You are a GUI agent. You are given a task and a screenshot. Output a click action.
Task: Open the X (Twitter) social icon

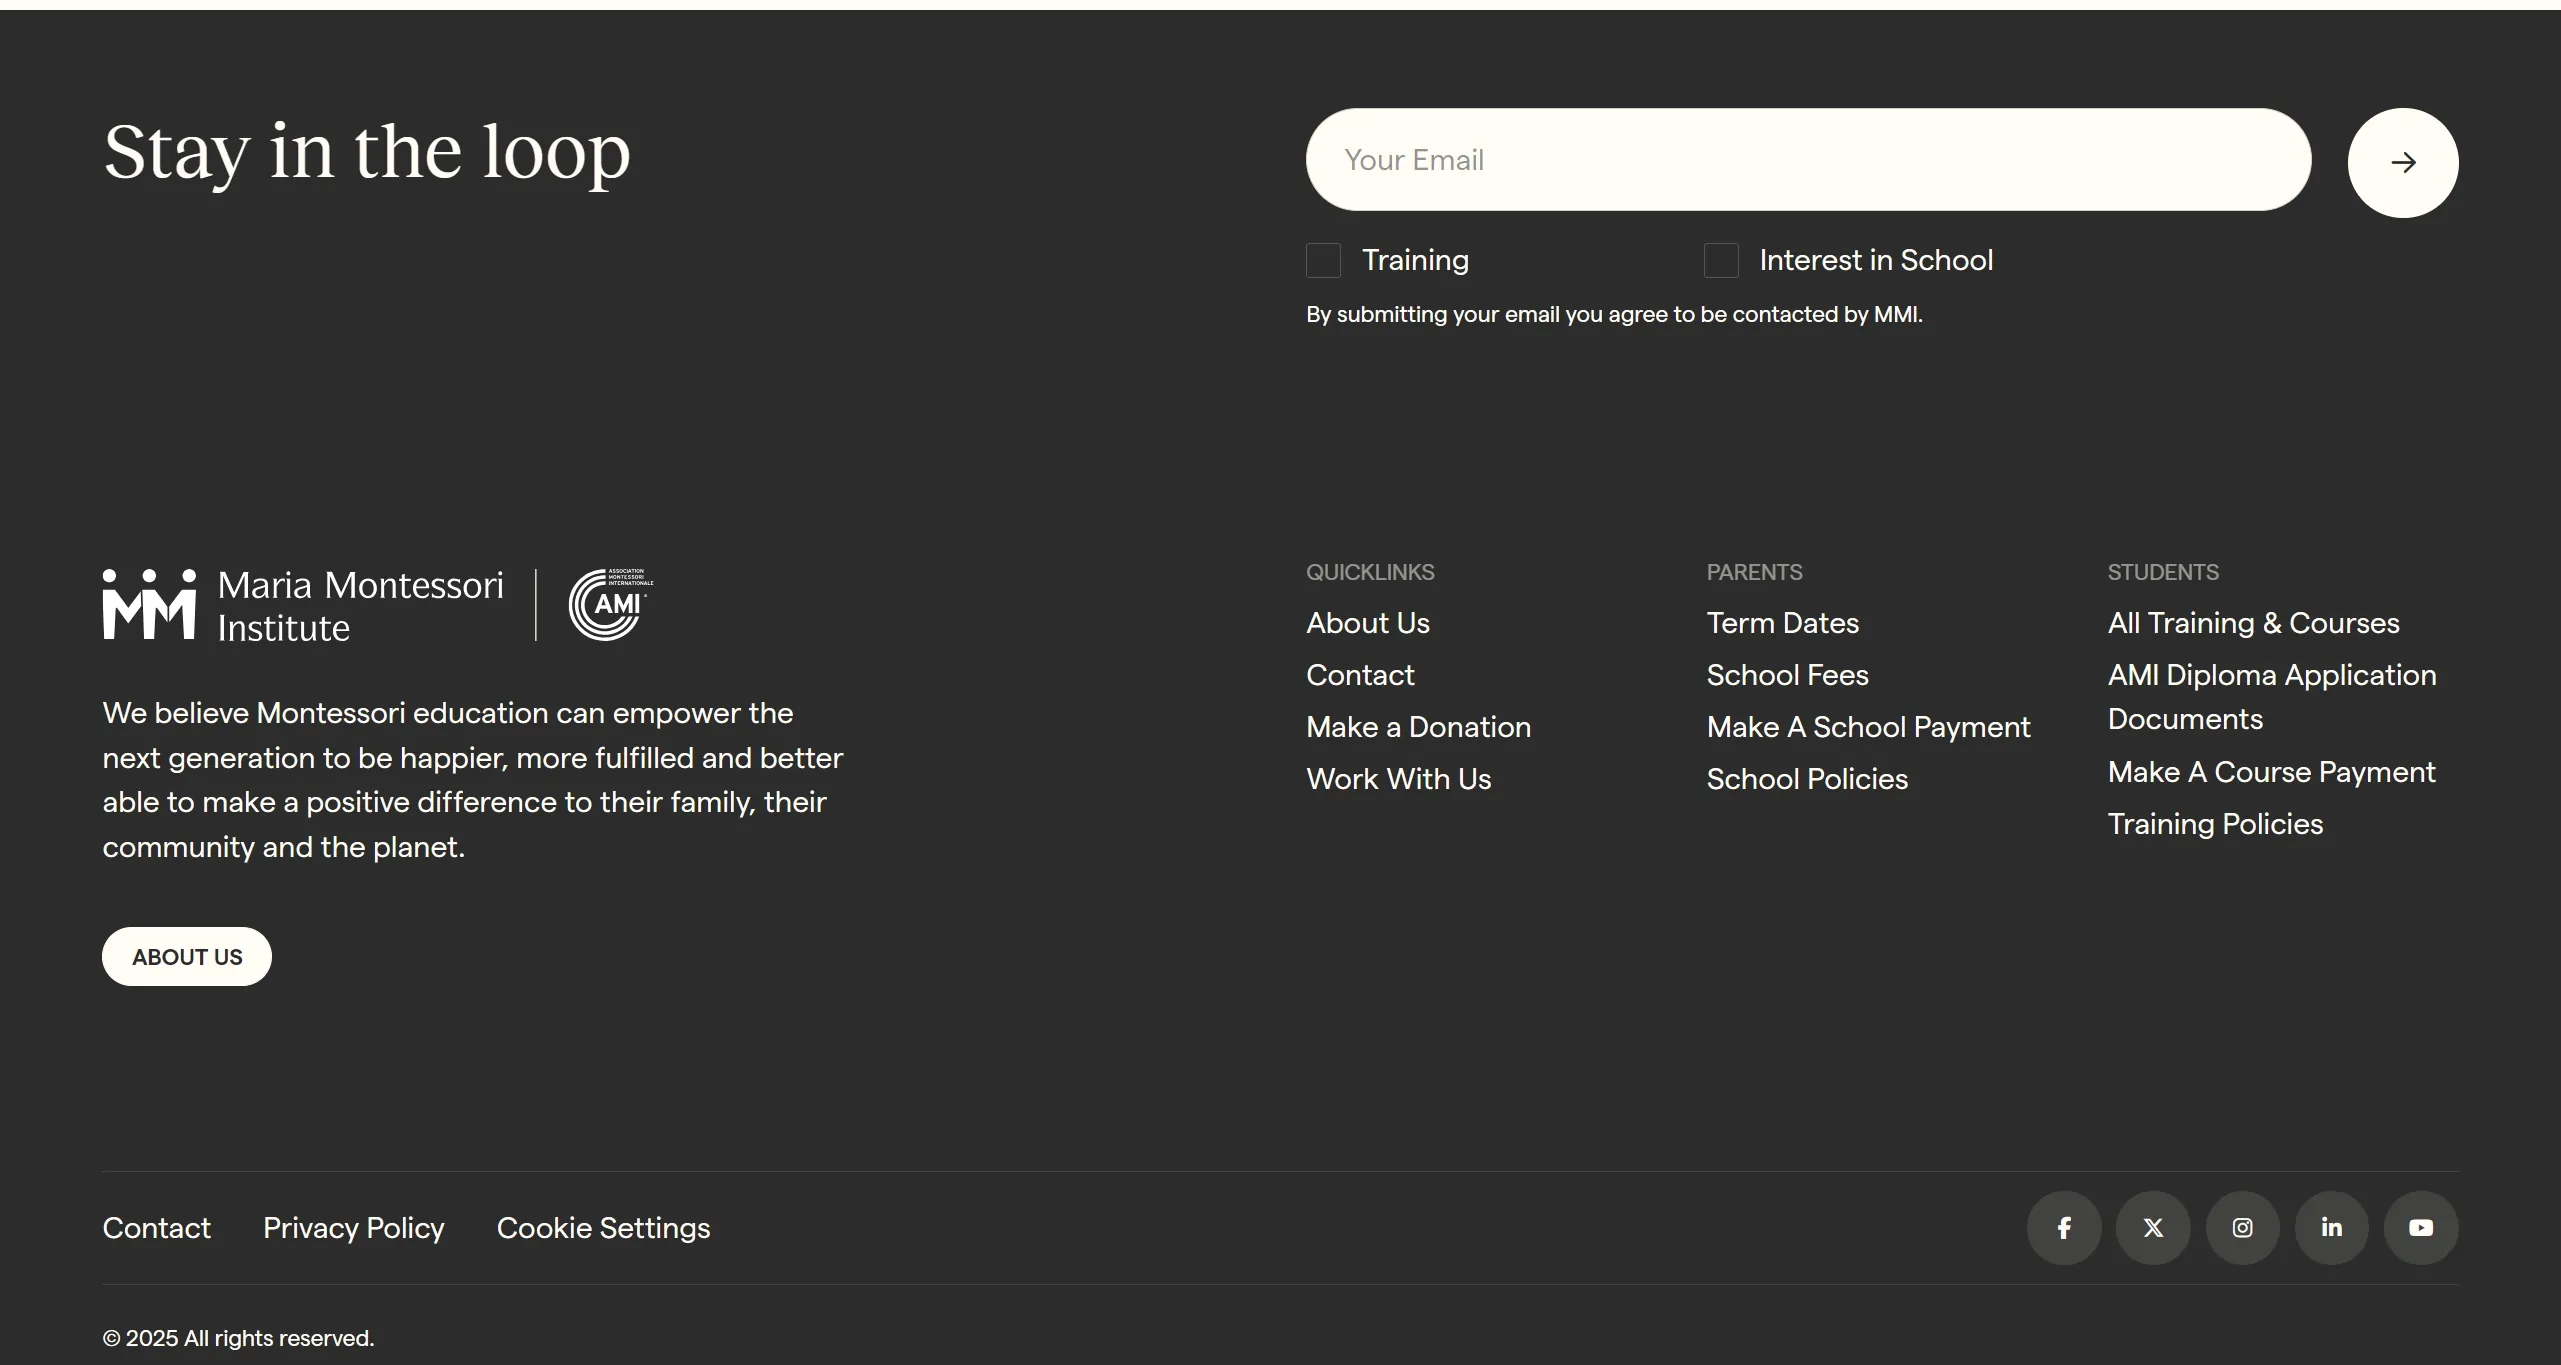[2152, 1227]
